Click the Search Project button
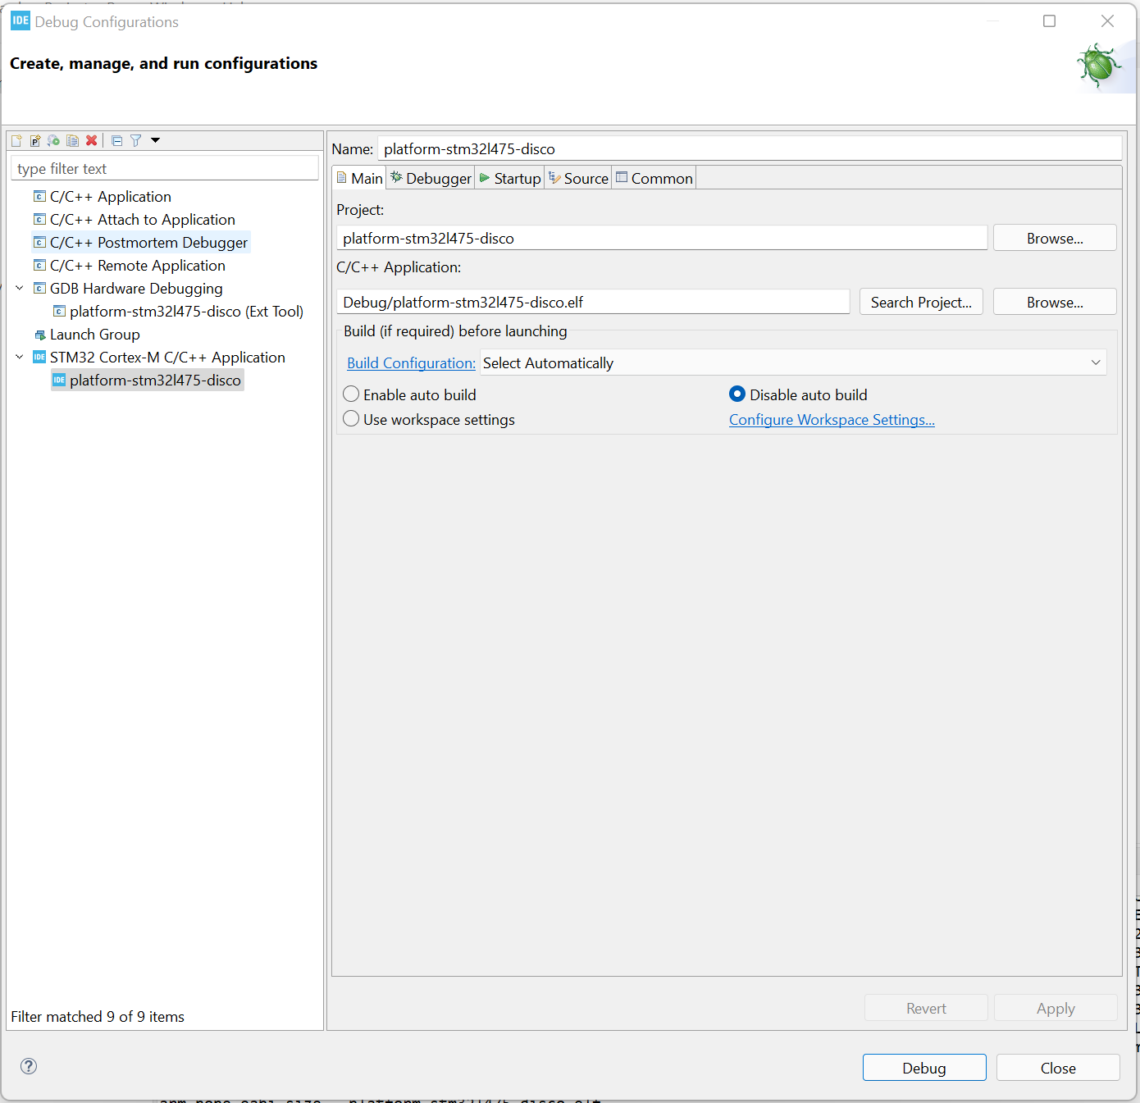 click(920, 301)
